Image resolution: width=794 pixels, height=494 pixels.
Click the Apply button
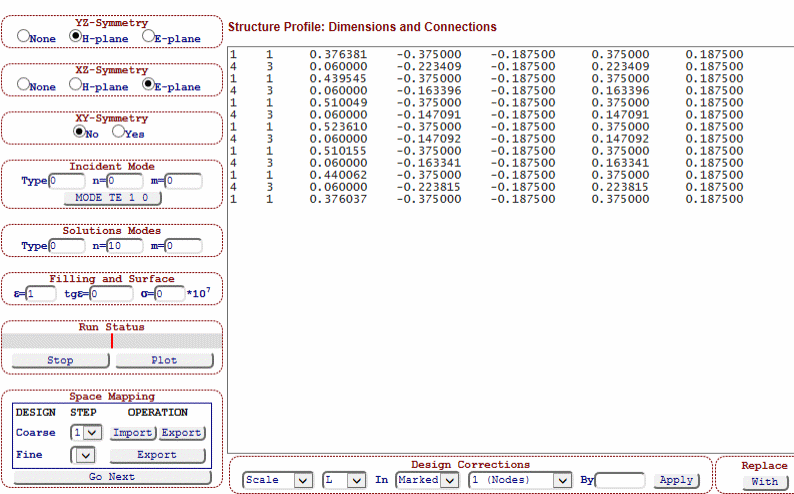677,480
